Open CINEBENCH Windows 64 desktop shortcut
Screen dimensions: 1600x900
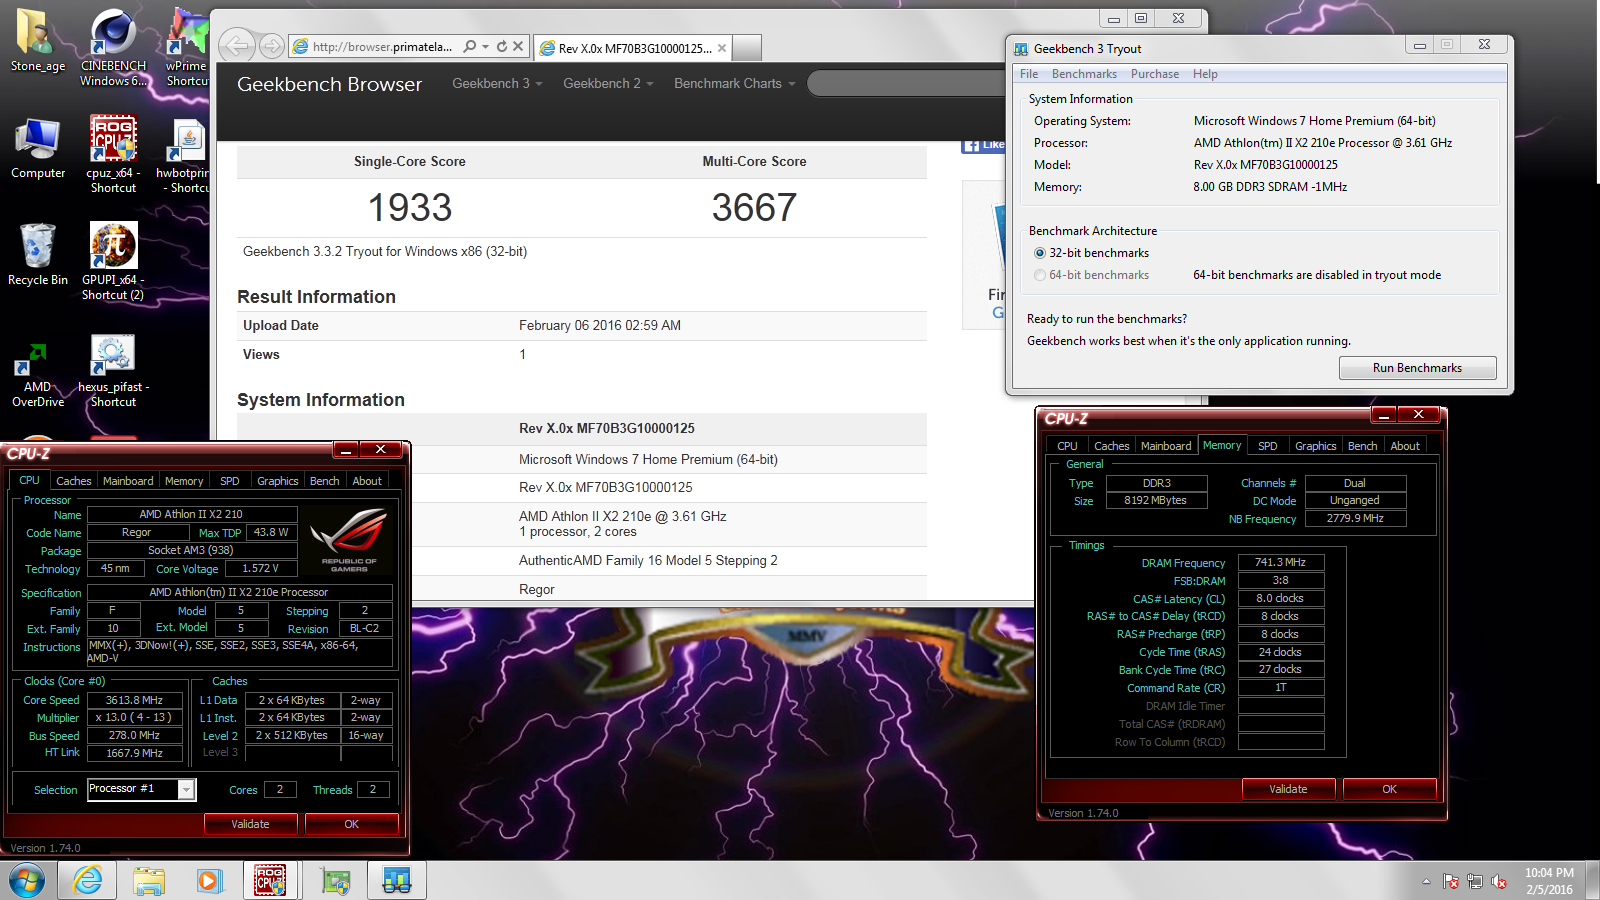tap(113, 48)
